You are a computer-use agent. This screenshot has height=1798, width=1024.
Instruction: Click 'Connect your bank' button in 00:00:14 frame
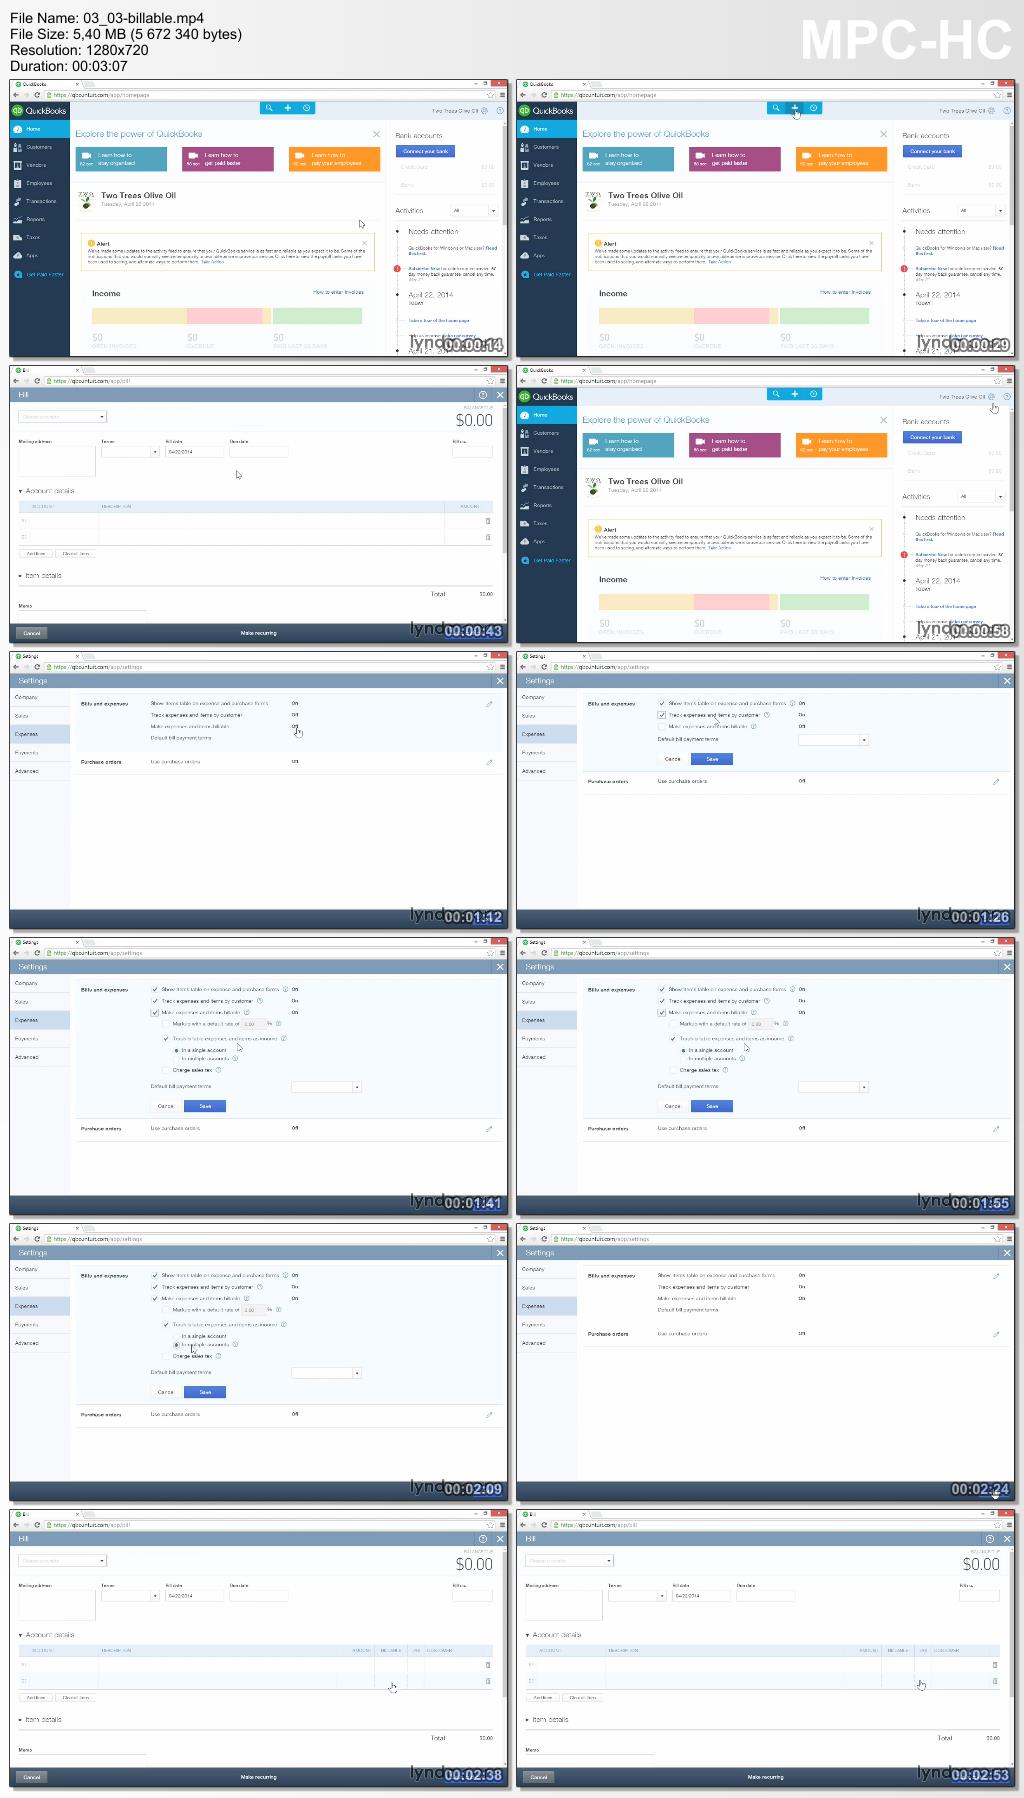(x=426, y=151)
